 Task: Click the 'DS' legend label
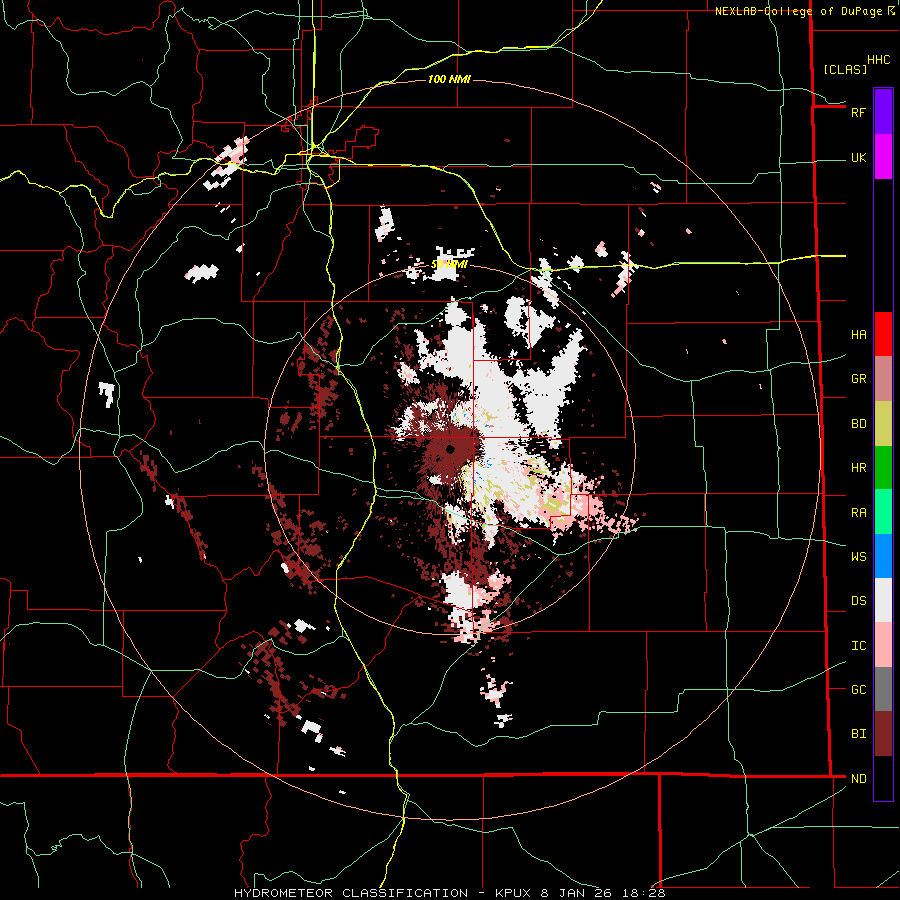pyautogui.click(x=858, y=601)
